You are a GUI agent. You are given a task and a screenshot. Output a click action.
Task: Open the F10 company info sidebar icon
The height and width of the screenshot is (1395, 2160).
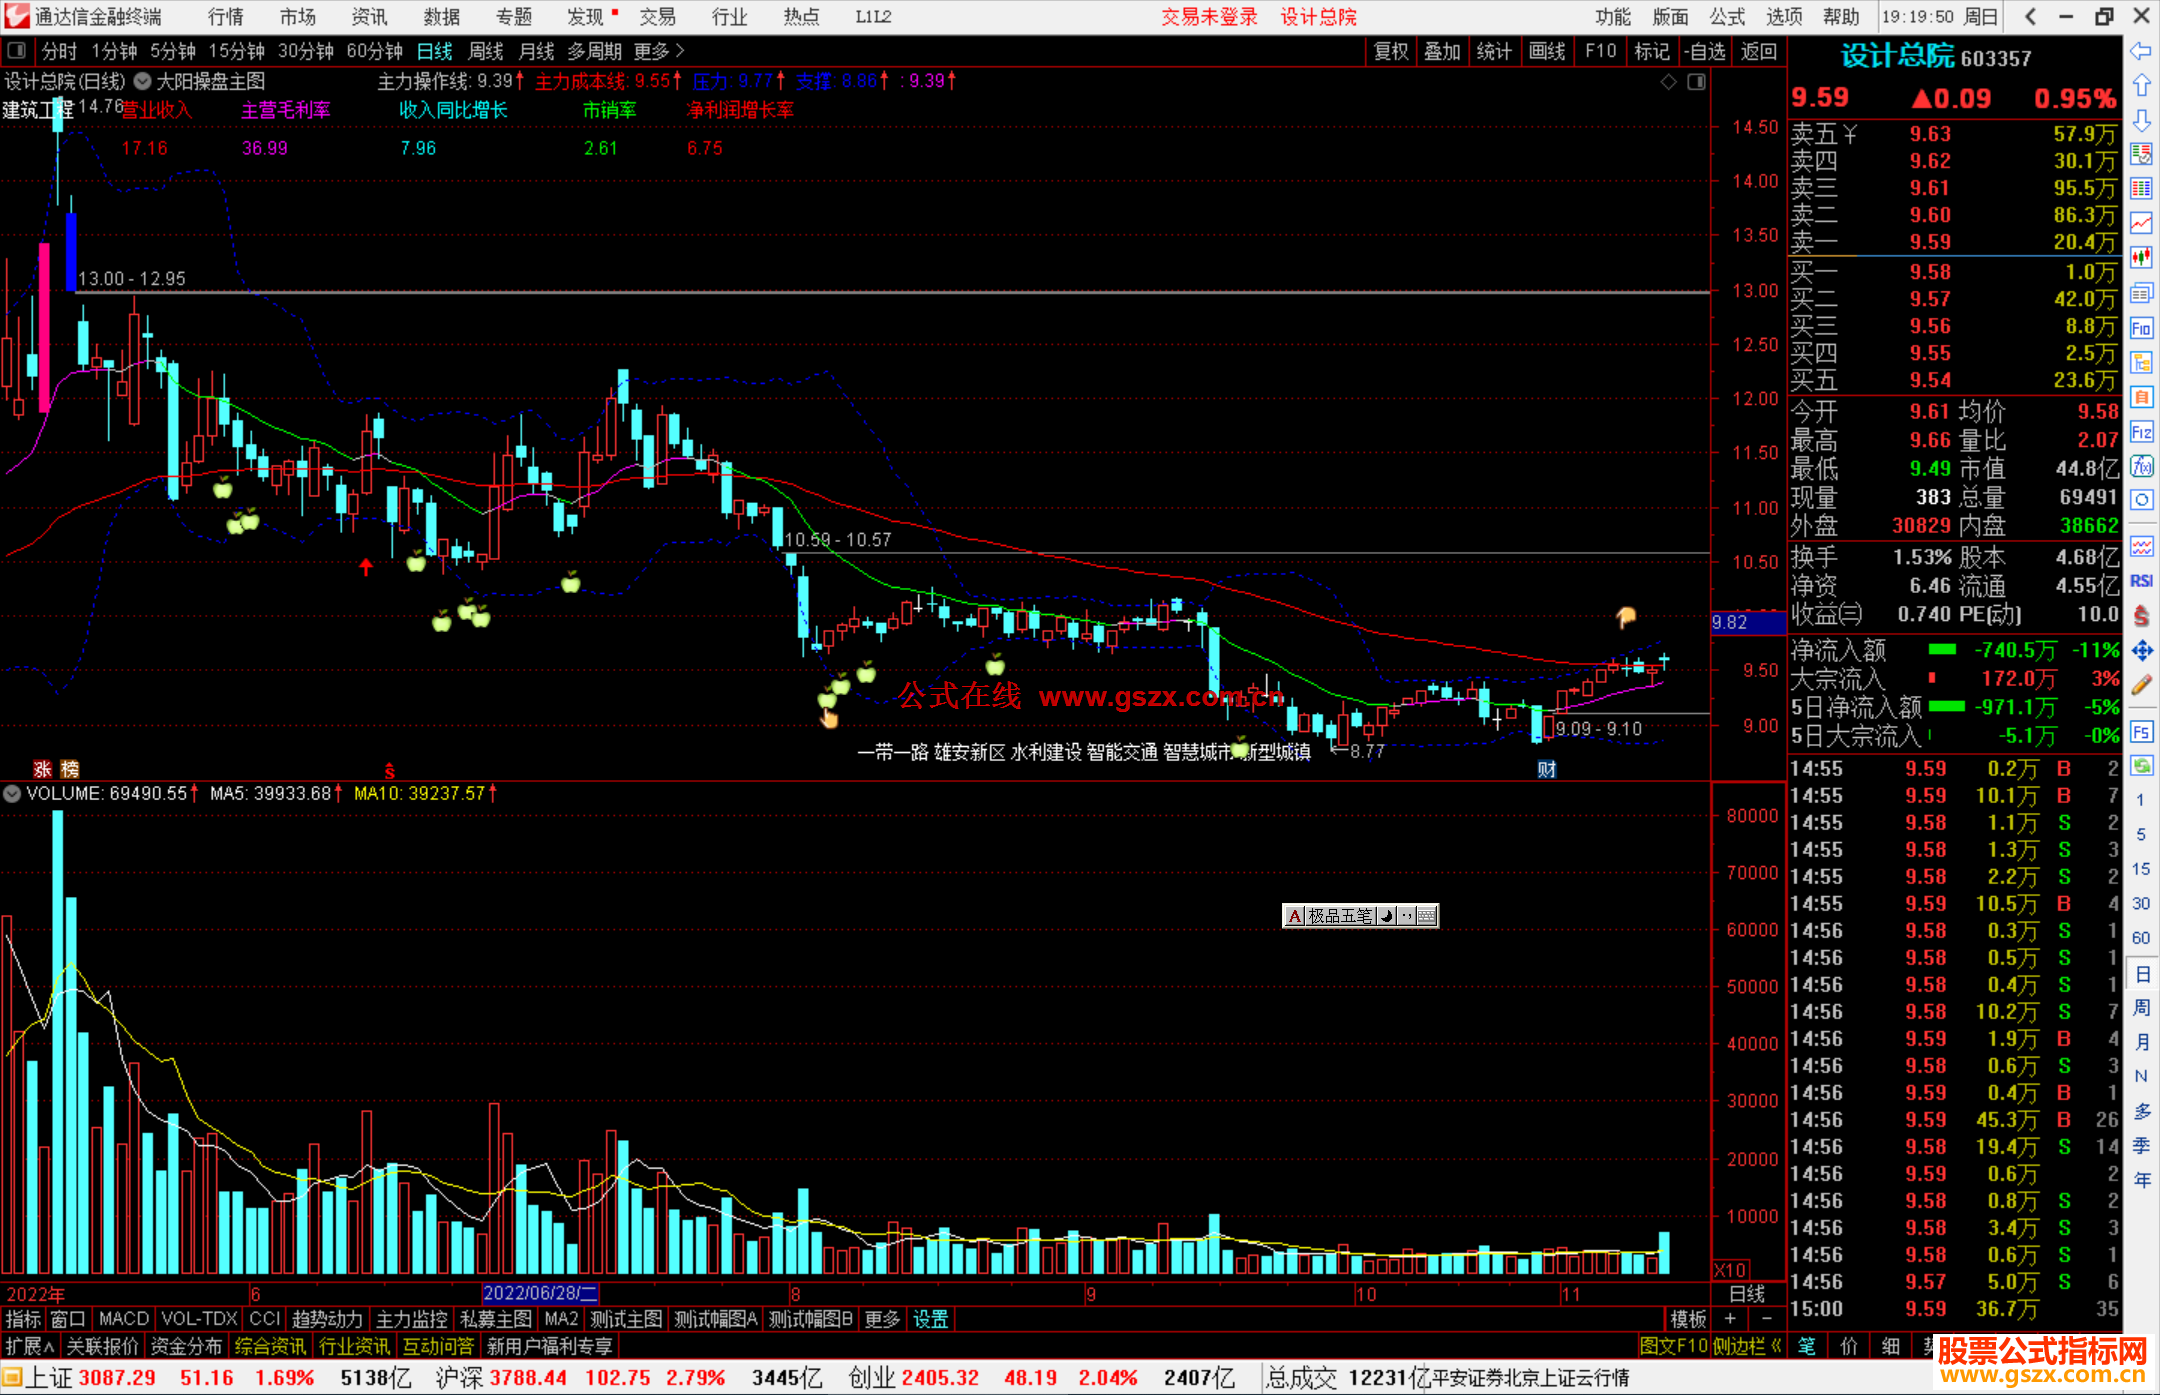coord(2141,328)
